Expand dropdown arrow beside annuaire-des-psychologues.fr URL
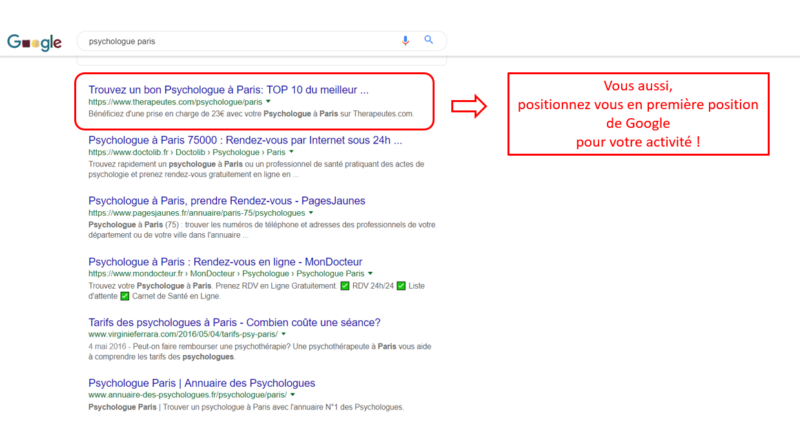The width and height of the screenshot is (800, 445). [293, 395]
